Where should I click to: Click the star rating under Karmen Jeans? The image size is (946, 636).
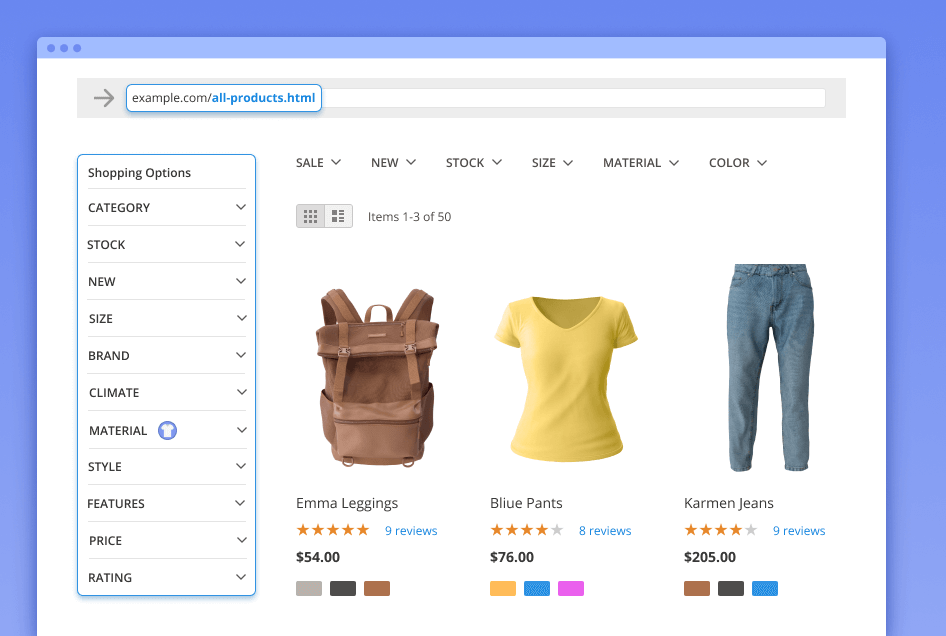click(721, 530)
